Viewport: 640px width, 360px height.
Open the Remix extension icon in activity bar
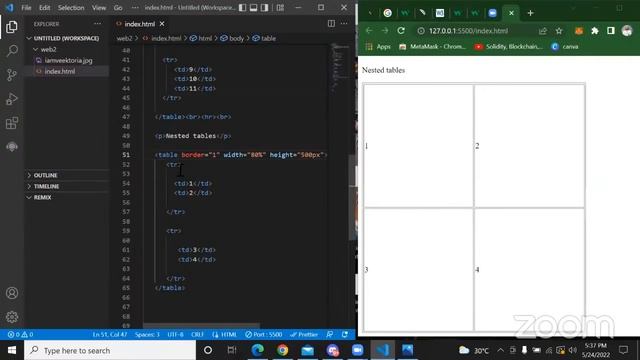pyautogui.click(x=12, y=147)
